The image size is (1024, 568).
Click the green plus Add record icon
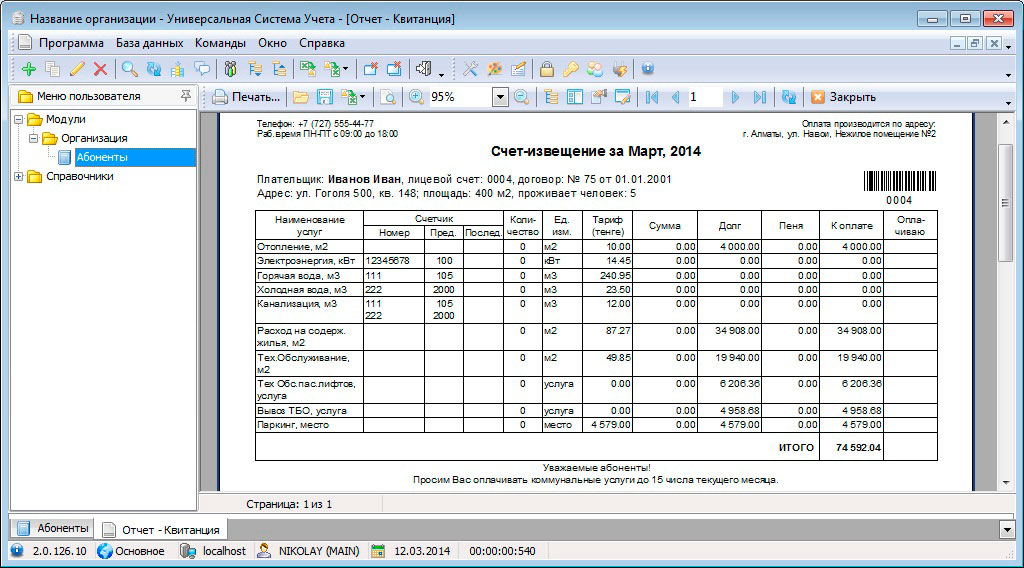point(29,69)
